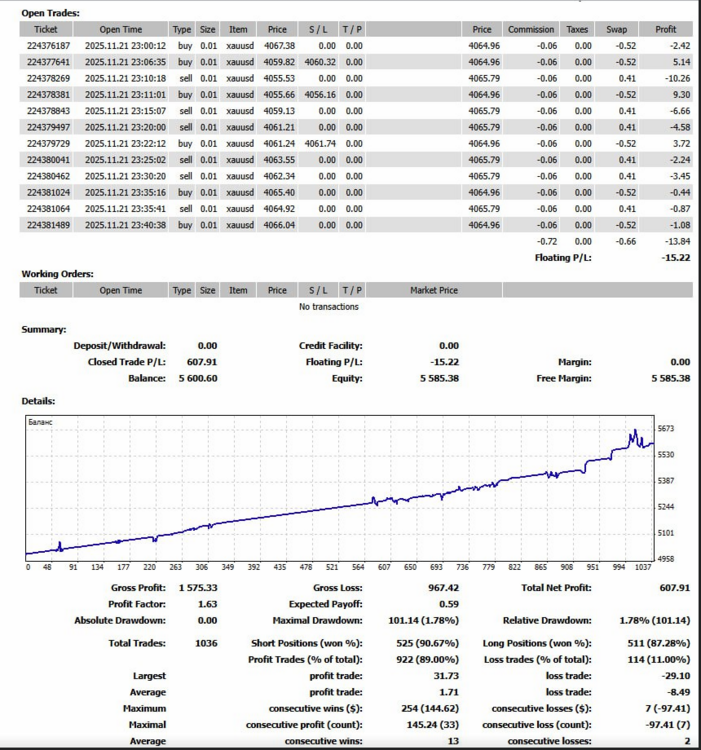Click the Taxes column header
The image size is (701, 750).
[x=577, y=30]
